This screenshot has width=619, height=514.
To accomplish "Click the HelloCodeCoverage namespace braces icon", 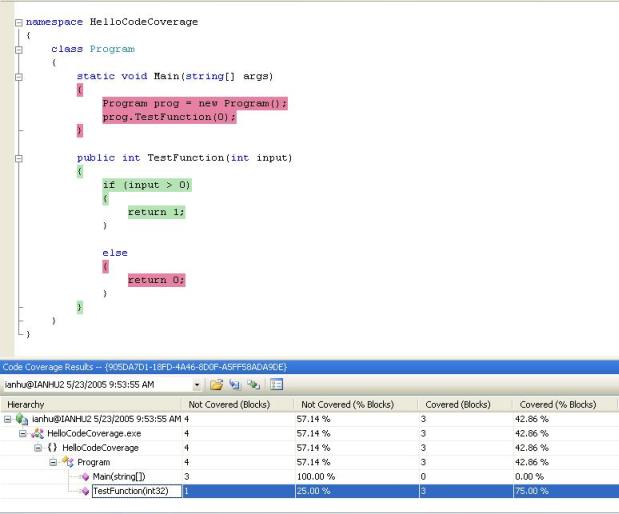I will pos(52,448).
